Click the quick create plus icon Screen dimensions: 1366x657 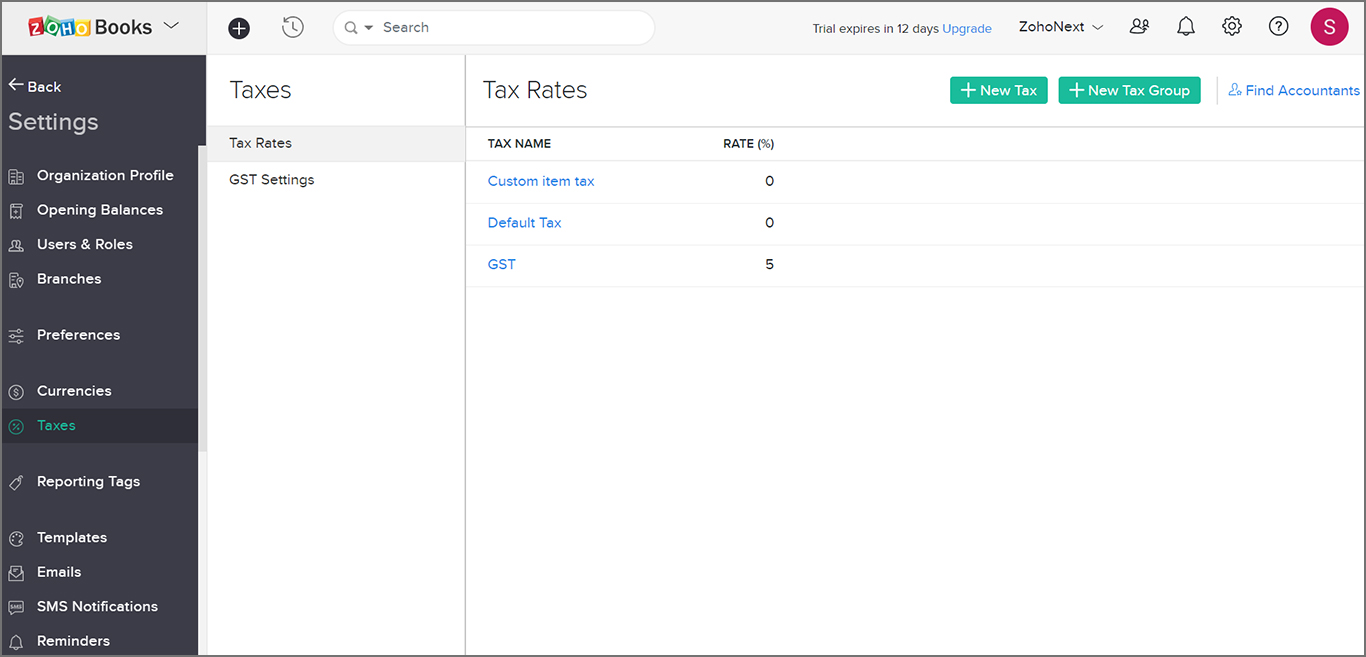coord(239,28)
